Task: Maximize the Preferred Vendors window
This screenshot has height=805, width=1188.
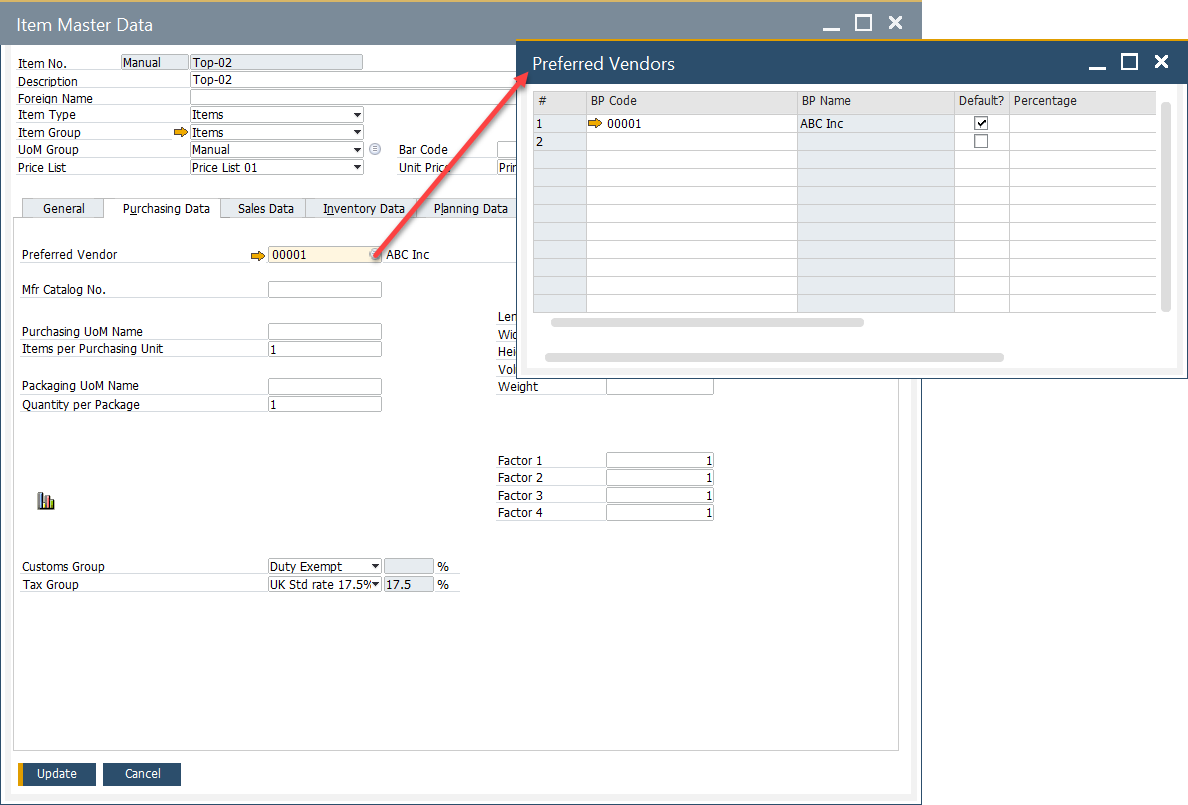Action: pos(1129,62)
